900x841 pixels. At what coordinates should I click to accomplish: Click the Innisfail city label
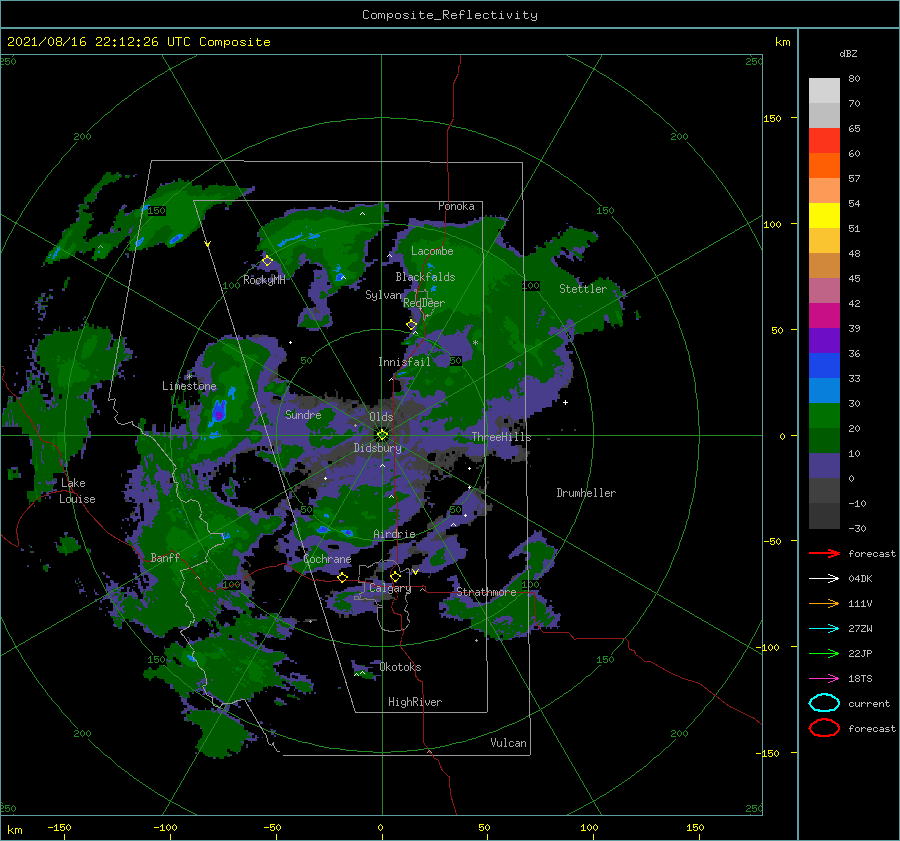click(x=404, y=362)
